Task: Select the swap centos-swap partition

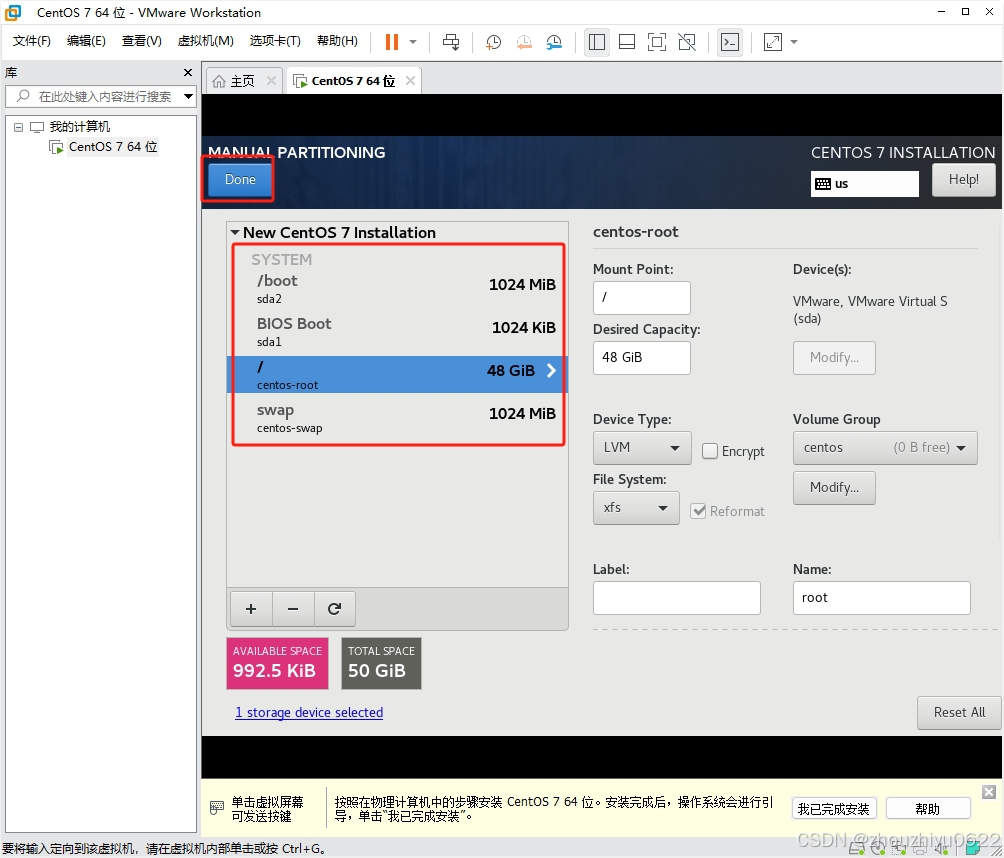Action: pyautogui.click(x=398, y=418)
